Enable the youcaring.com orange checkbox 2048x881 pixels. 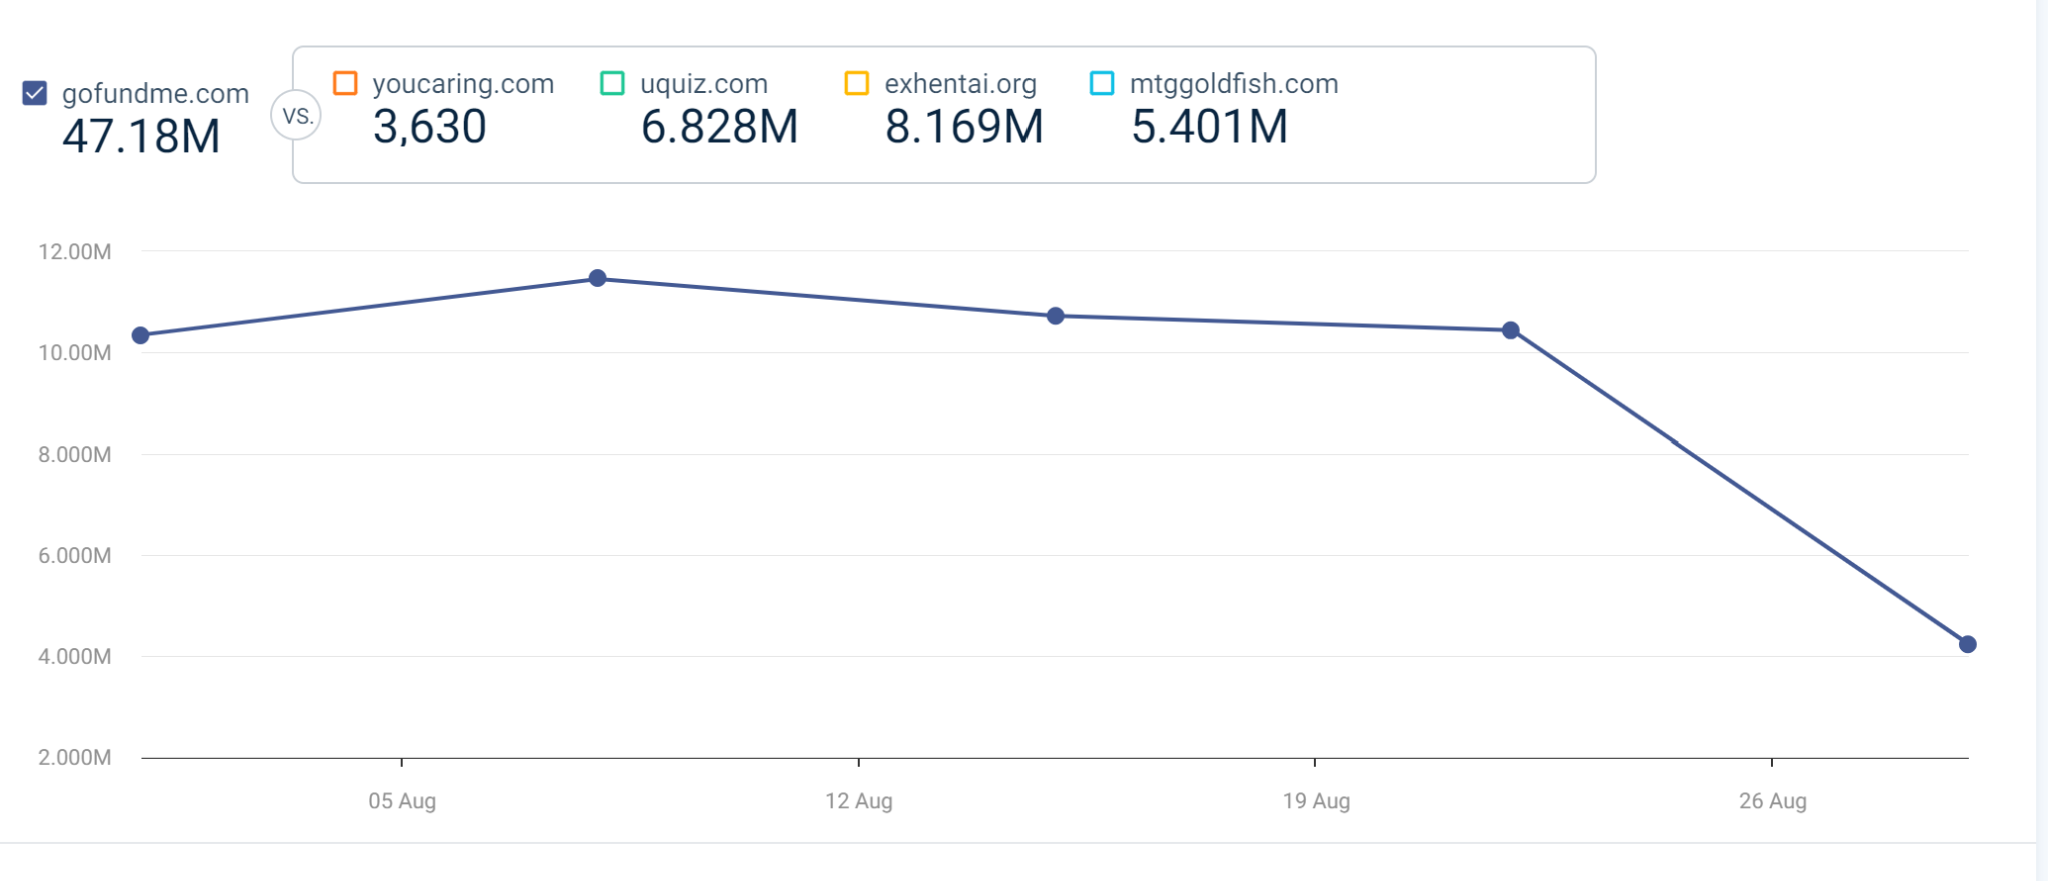[x=345, y=83]
